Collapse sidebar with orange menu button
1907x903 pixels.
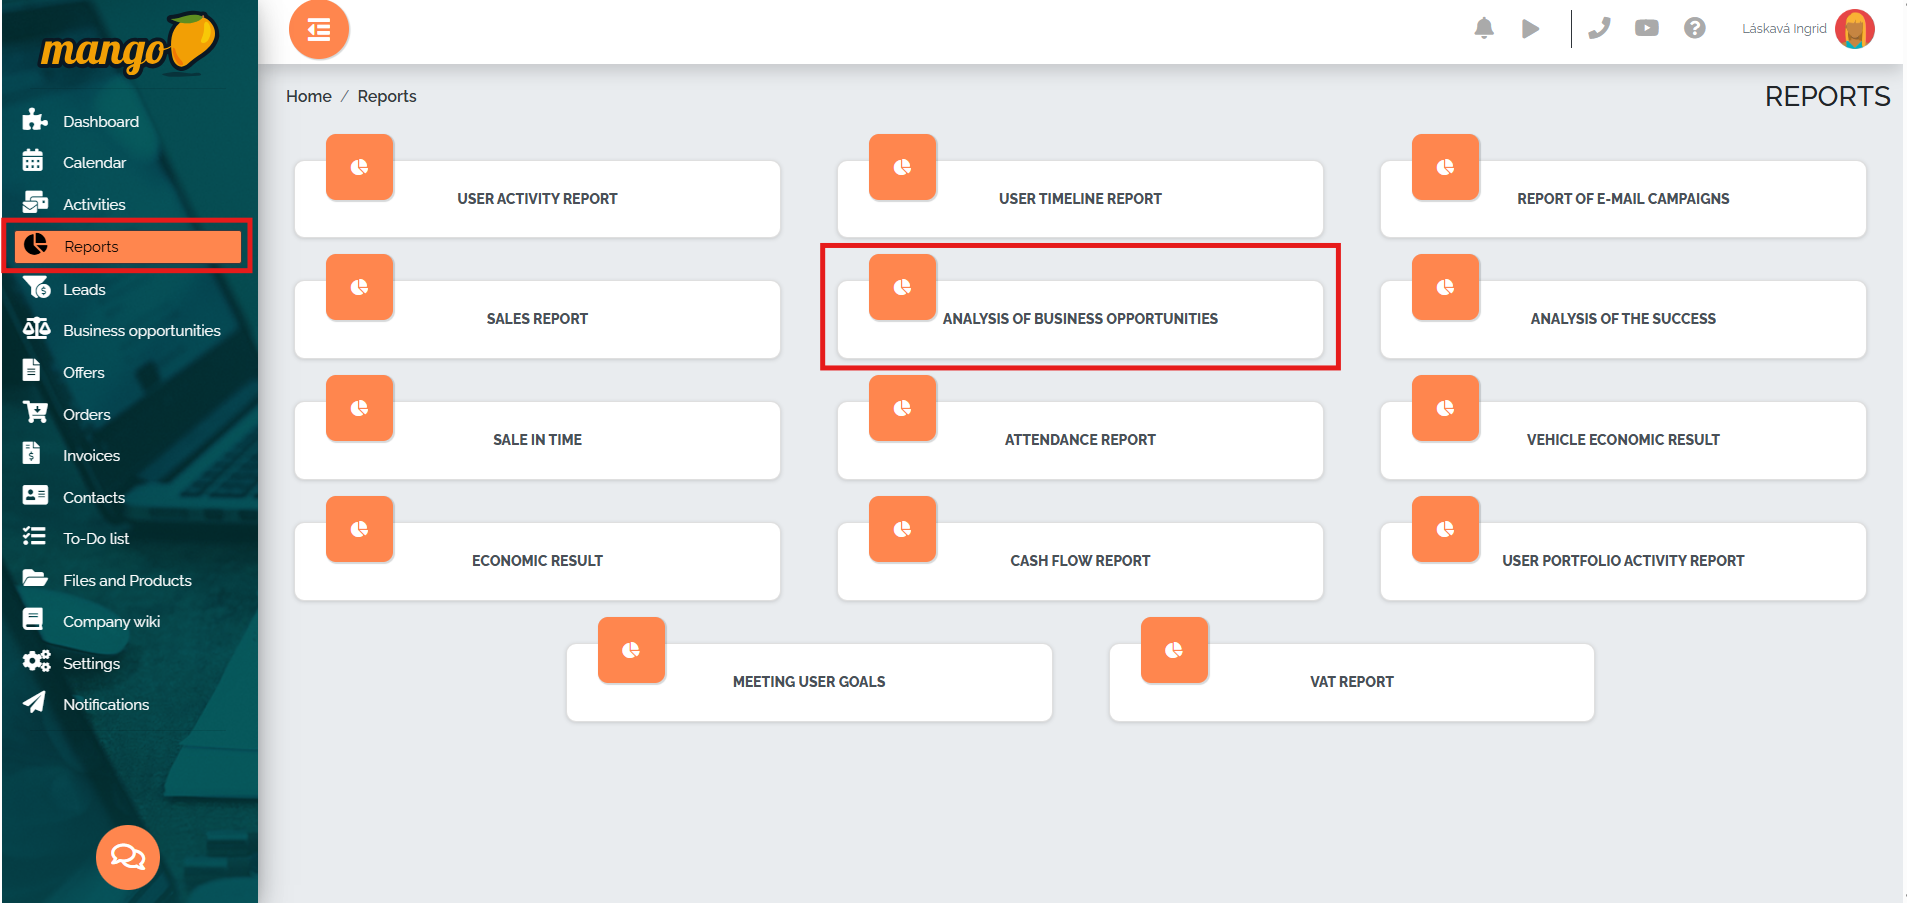(x=319, y=30)
